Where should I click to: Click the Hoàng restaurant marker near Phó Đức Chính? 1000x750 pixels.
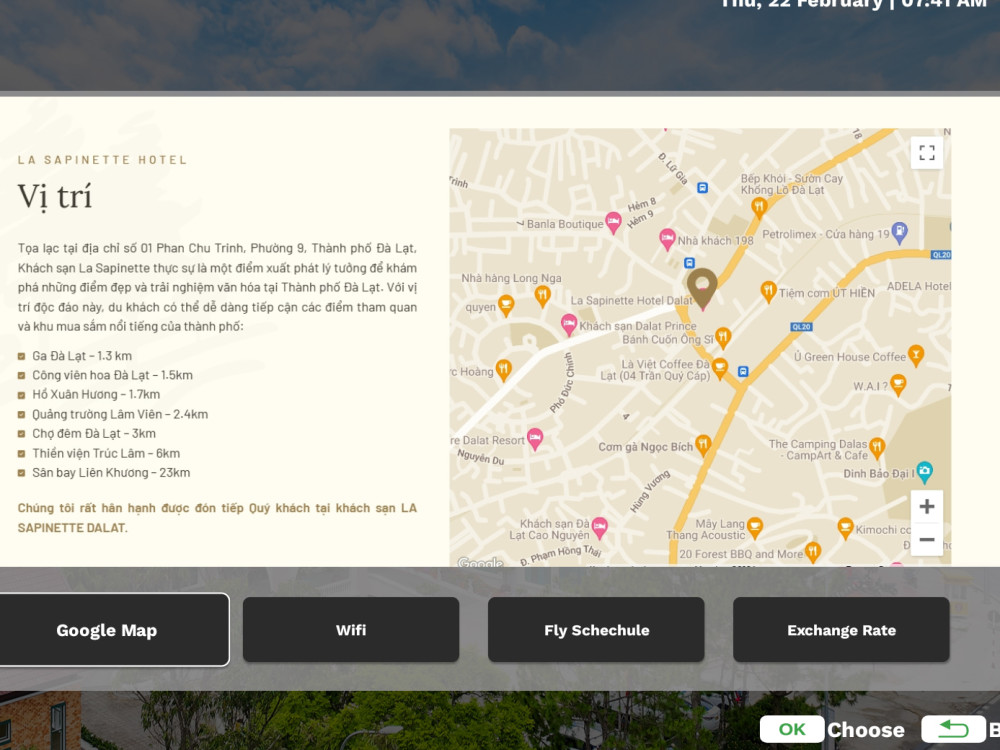[503, 370]
